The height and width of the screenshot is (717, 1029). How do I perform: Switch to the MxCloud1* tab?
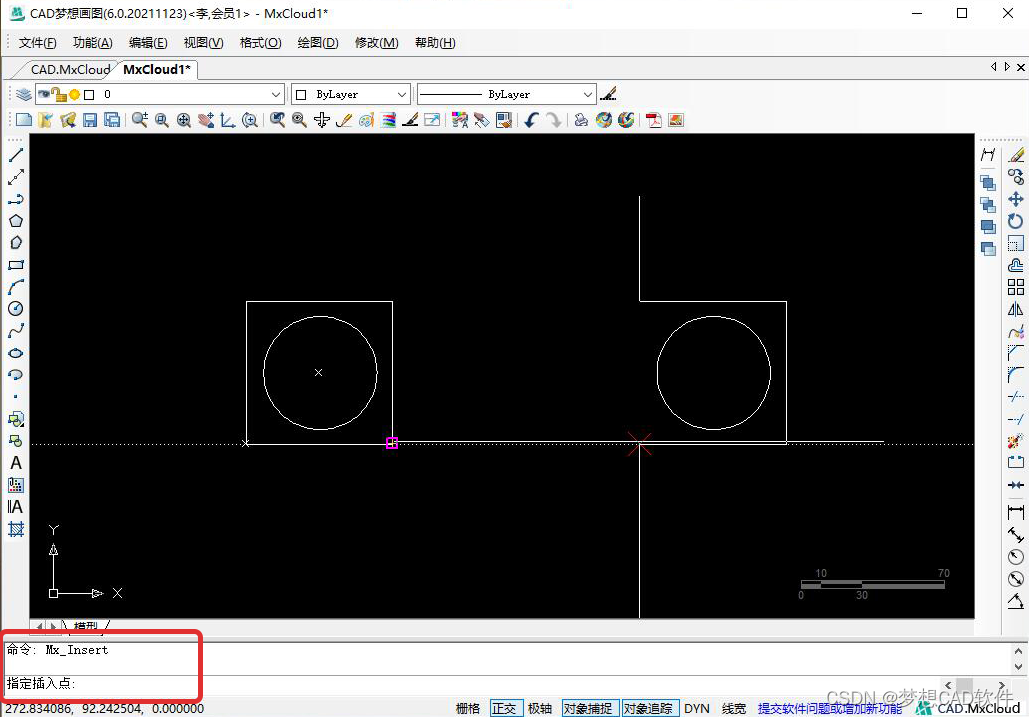157,70
